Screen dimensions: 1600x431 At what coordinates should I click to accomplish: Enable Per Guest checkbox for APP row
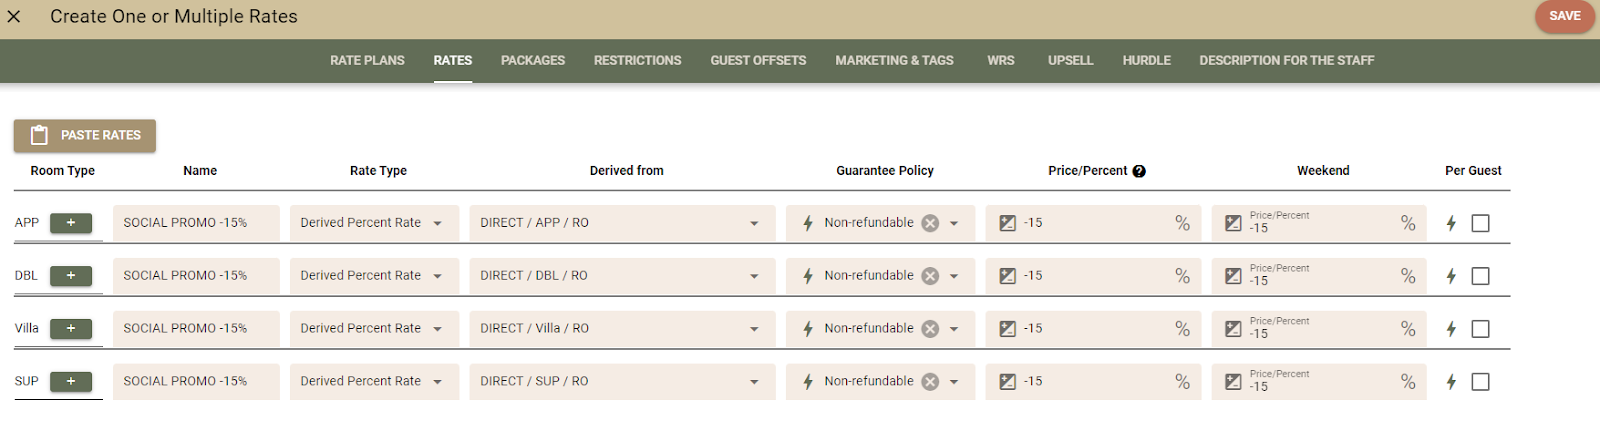pyautogui.click(x=1480, y=223)
